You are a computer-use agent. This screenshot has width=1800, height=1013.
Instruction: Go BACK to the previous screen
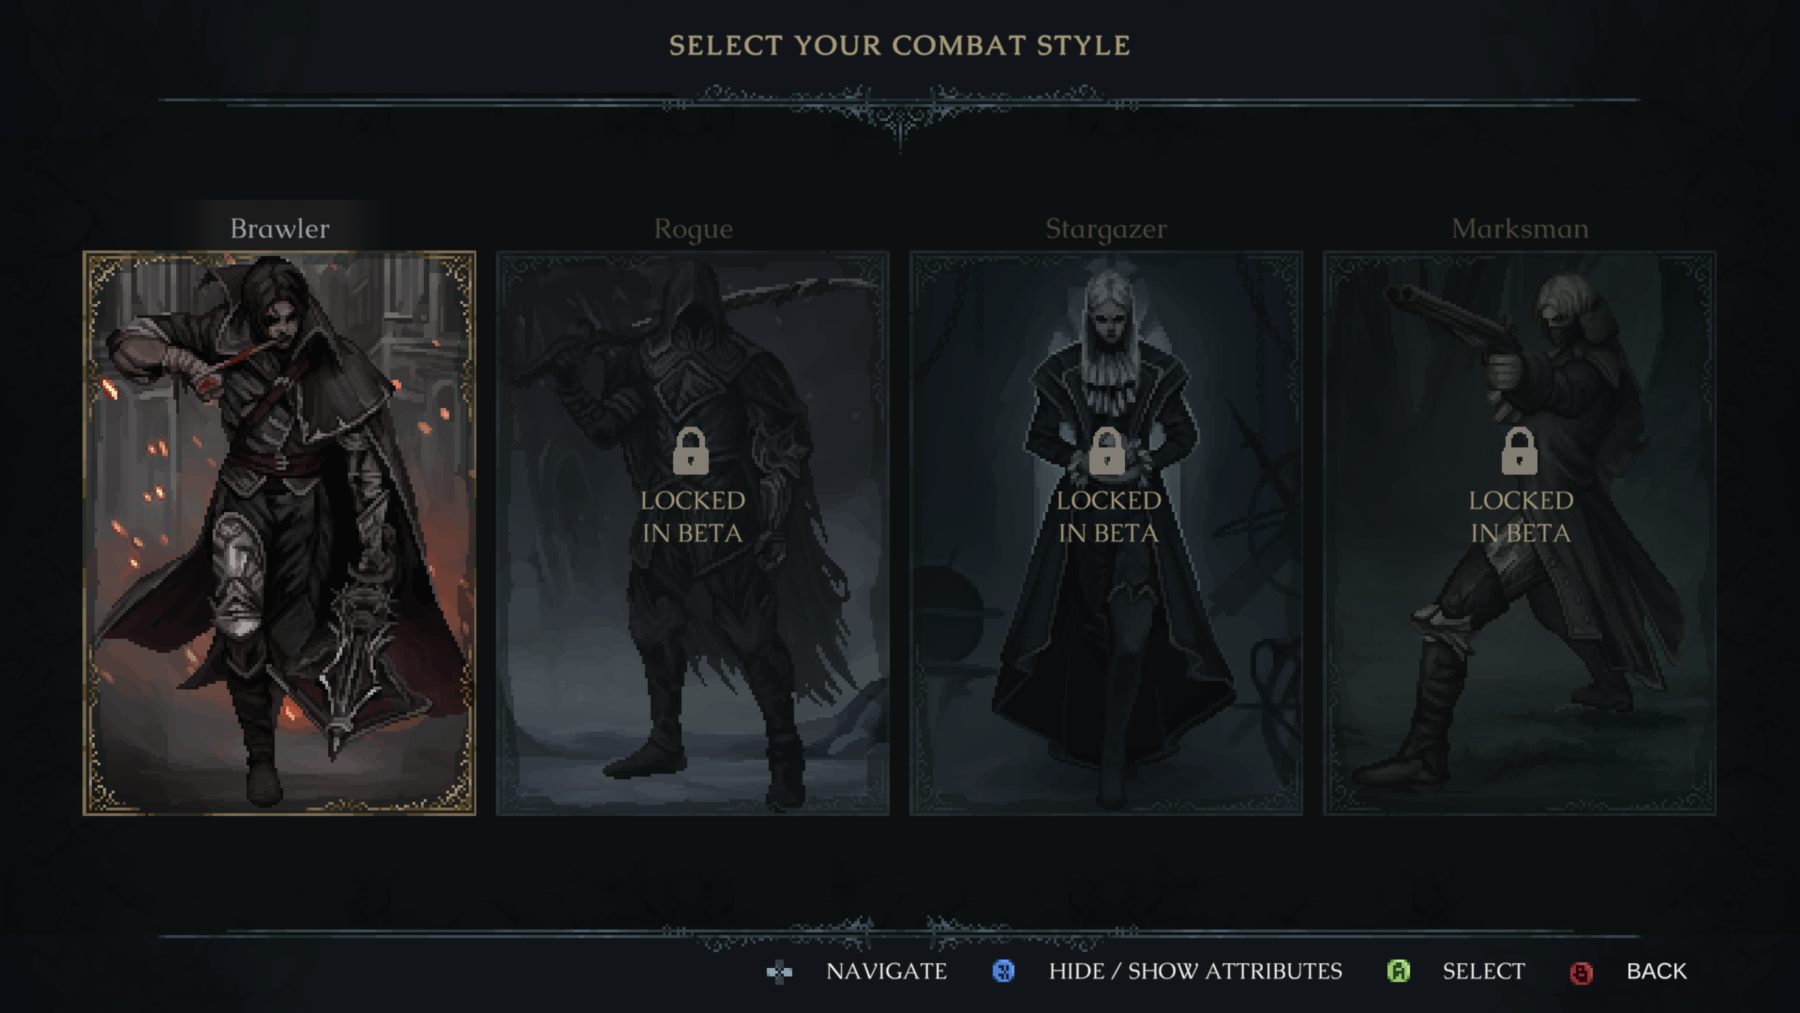pyautogui.click(x=1657, y=971)
